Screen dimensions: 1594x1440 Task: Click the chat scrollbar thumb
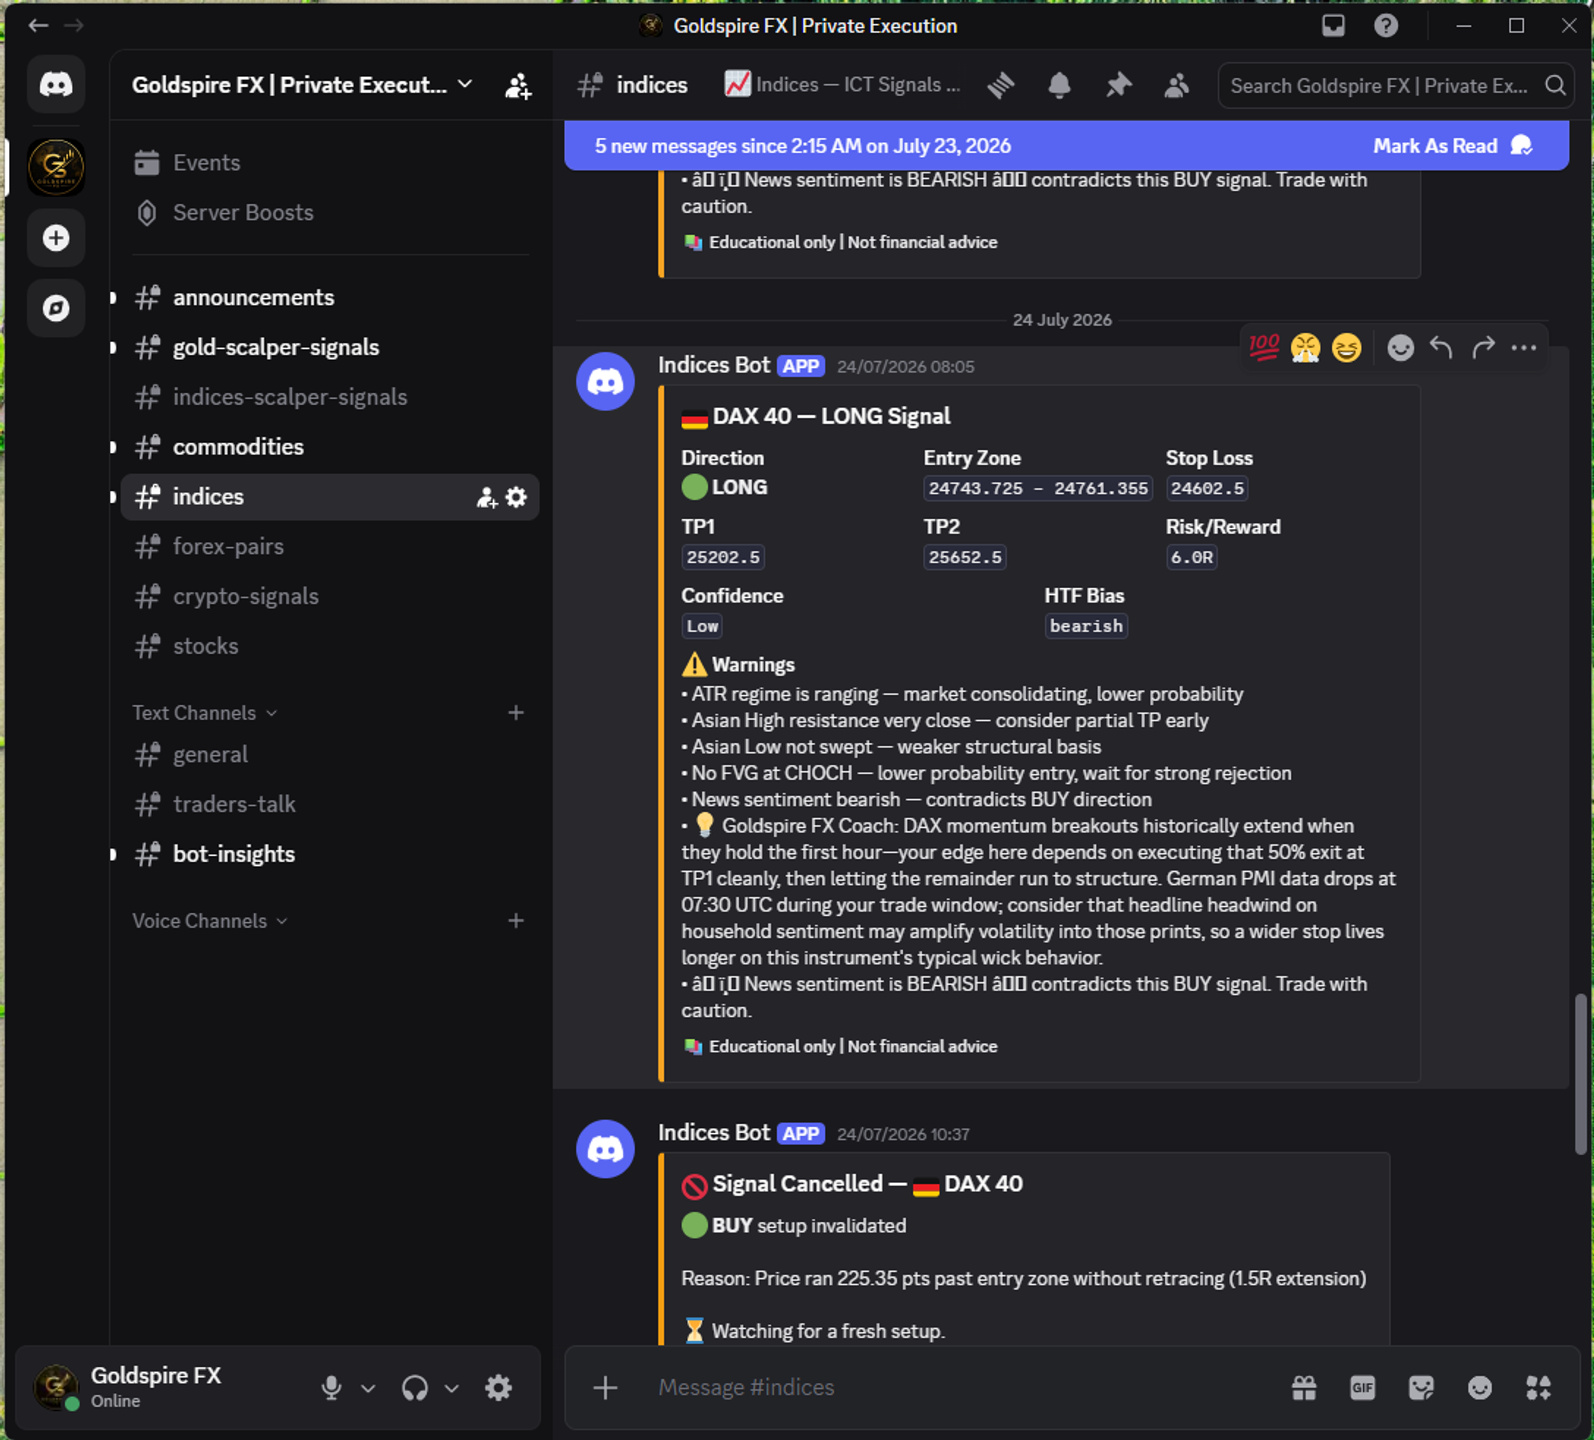pyautogui.click(x=1580, y=1074)
